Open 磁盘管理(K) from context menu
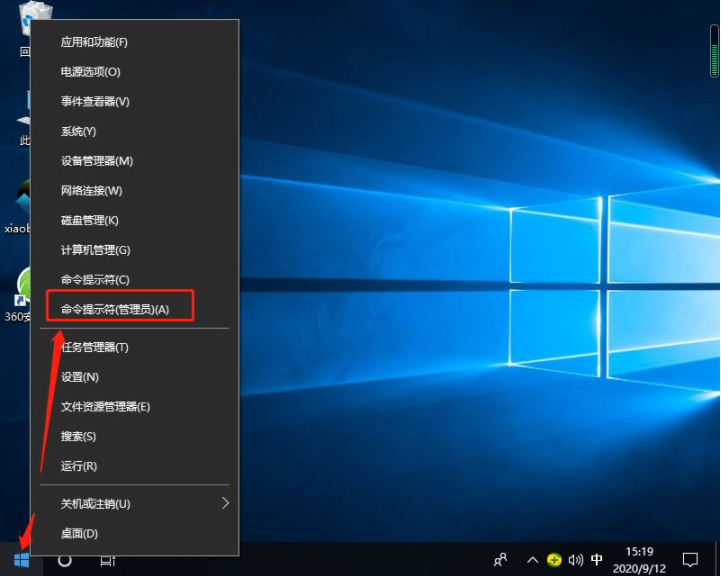The image size is (721, 576). (90, 220)
